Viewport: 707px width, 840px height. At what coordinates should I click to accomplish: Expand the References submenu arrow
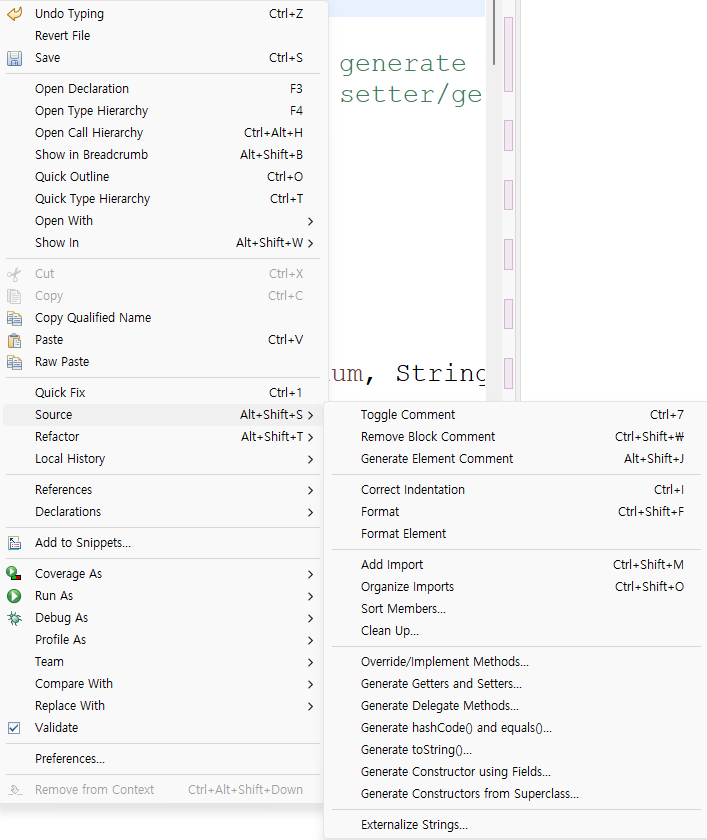pyautogui.click(x=311, y=490)
